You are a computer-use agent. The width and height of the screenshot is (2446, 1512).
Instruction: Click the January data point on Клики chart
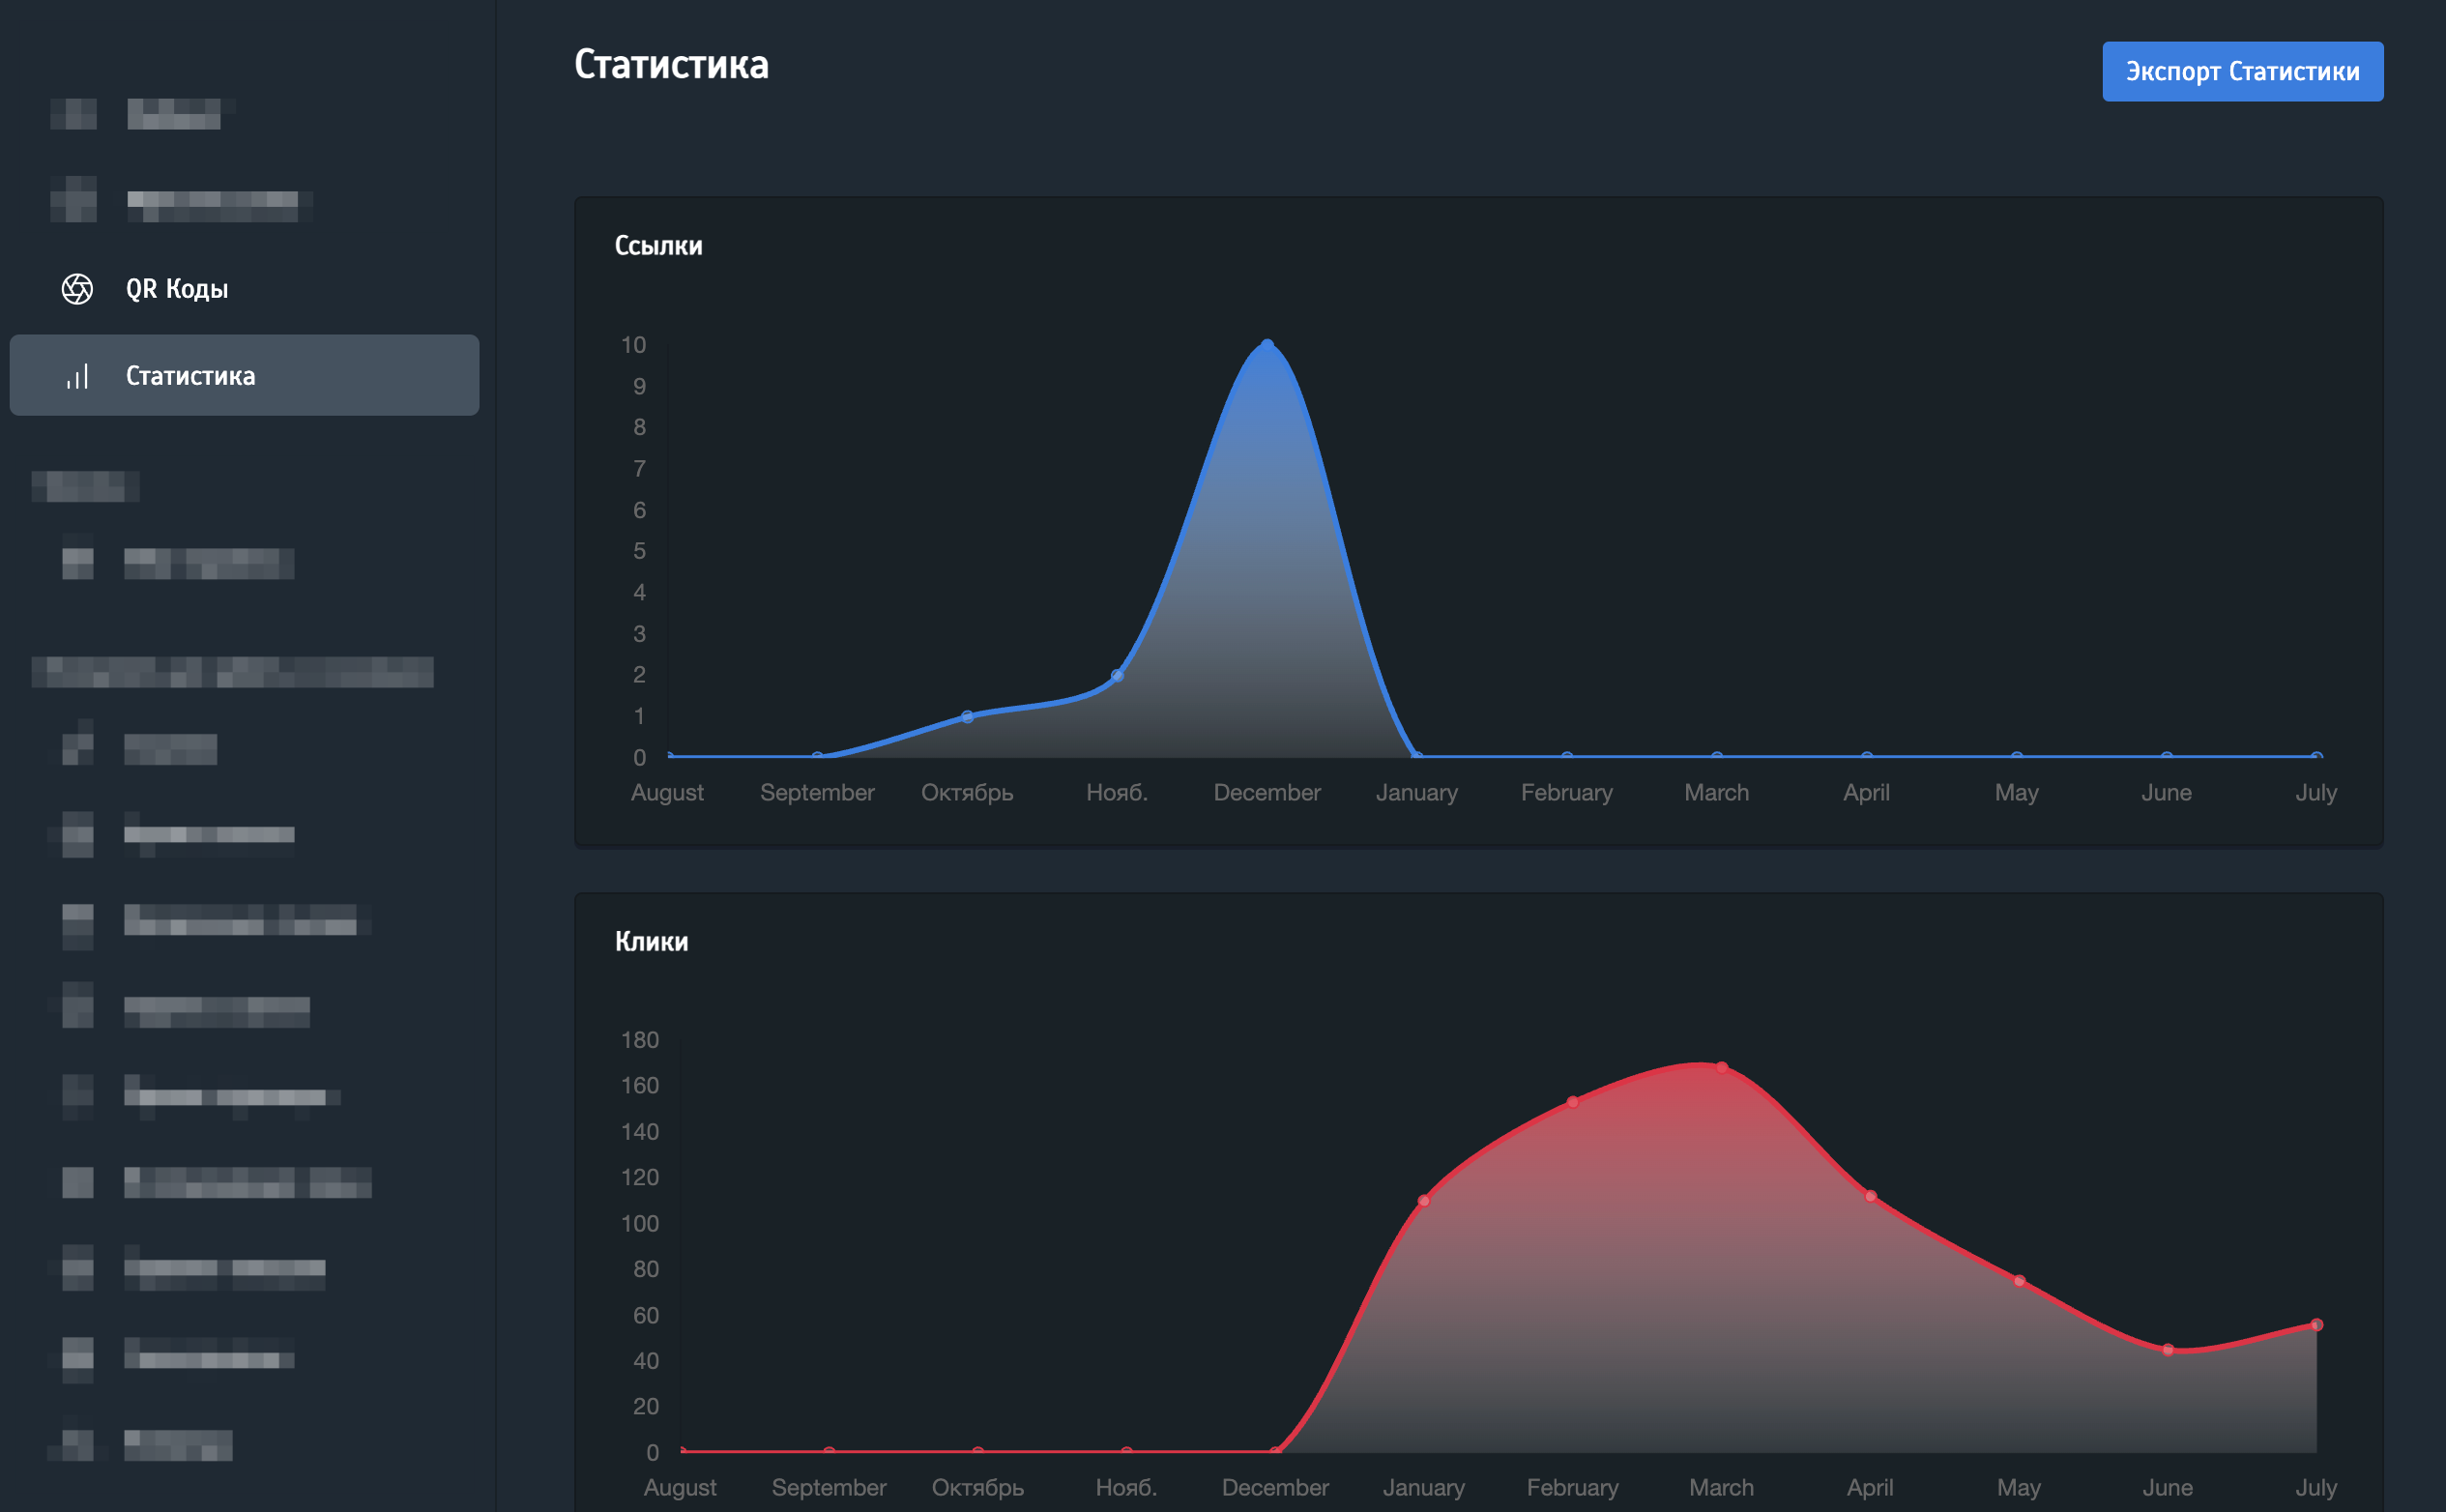[1424, 1200]
